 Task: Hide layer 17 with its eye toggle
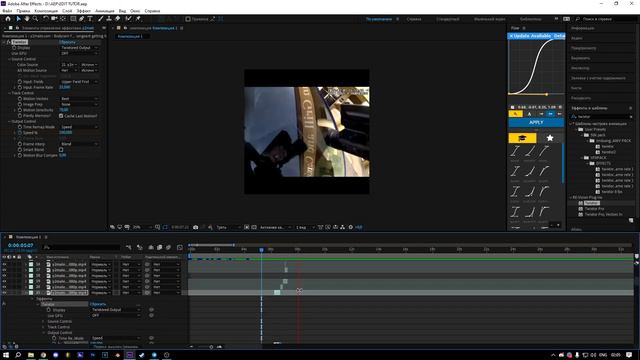(4, 270)
